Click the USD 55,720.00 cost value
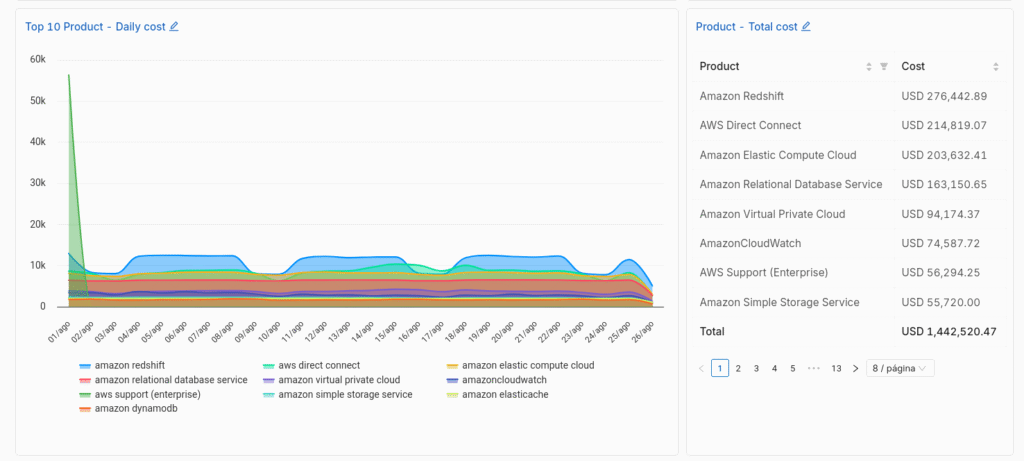1024x461 pixels. tap(940, 302)
